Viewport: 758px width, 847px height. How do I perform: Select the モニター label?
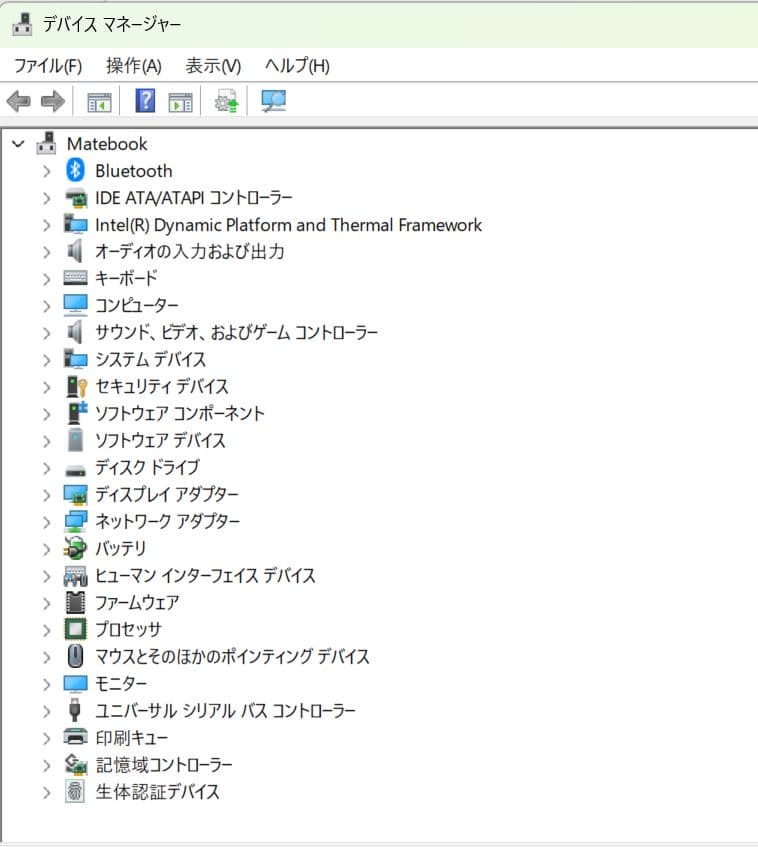point(121,683)
